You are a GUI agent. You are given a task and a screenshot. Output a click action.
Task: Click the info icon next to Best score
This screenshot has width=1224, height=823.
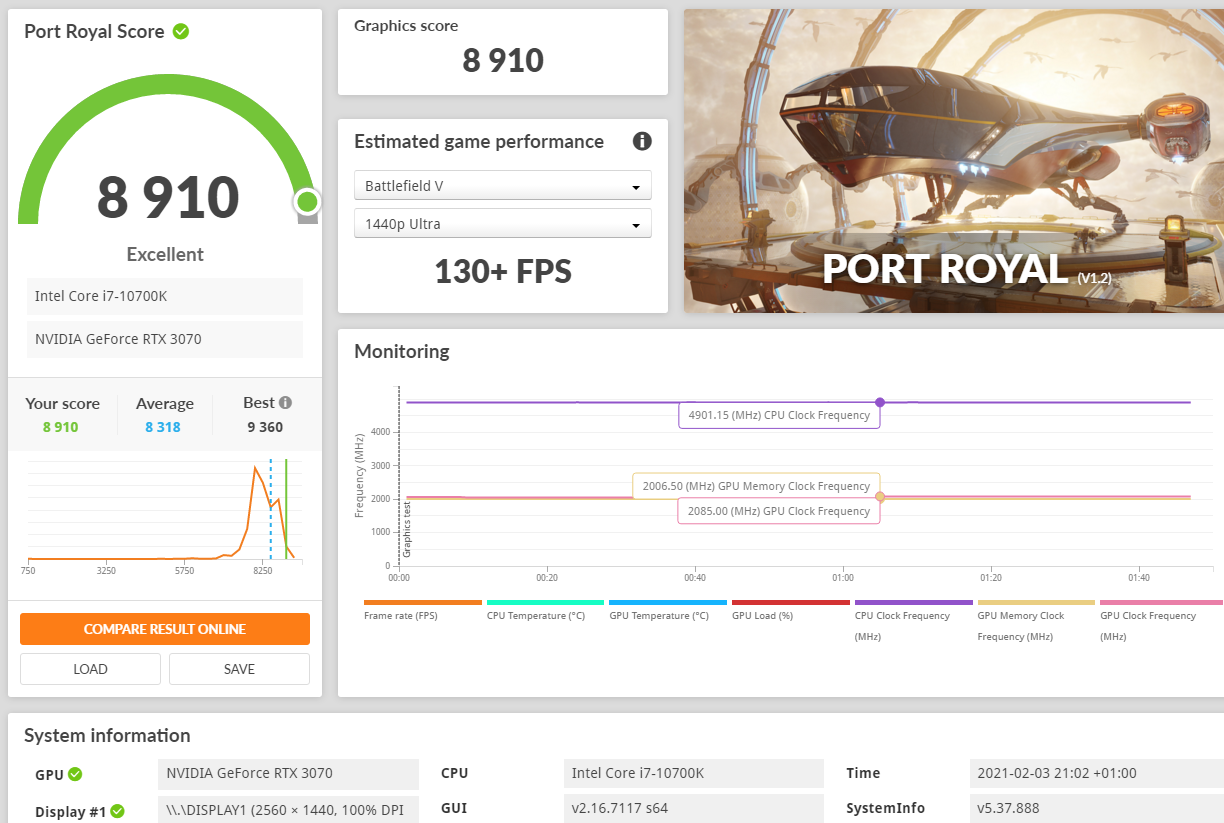coord(285,402)
